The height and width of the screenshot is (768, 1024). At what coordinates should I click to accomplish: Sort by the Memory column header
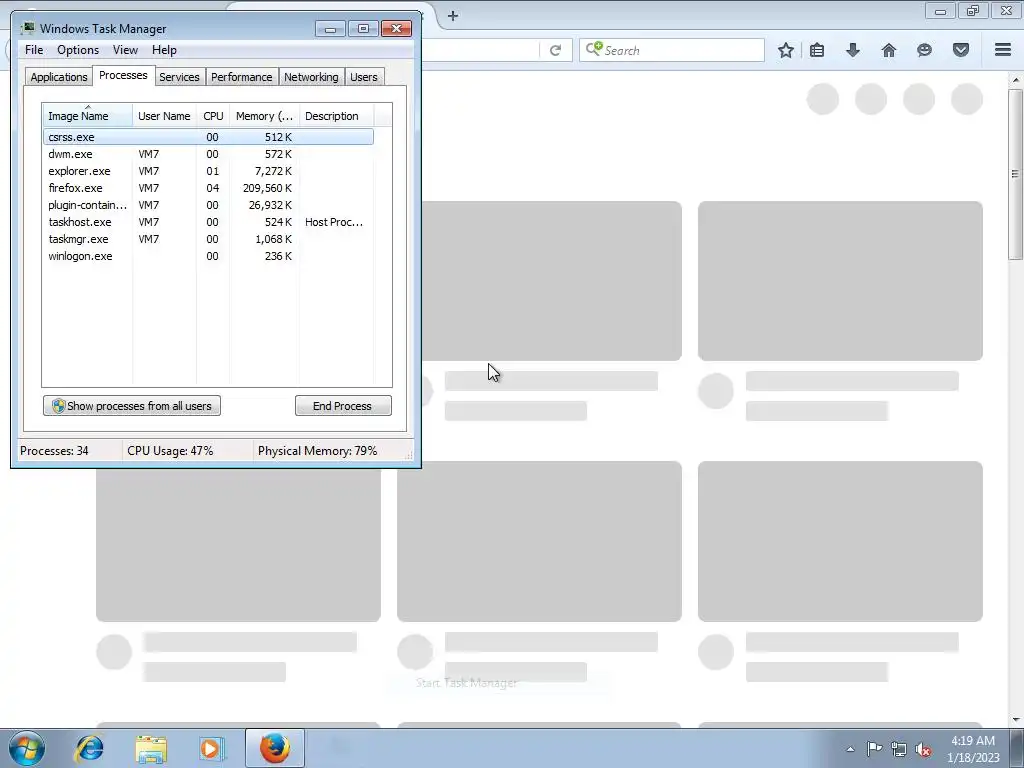[264, 116]
